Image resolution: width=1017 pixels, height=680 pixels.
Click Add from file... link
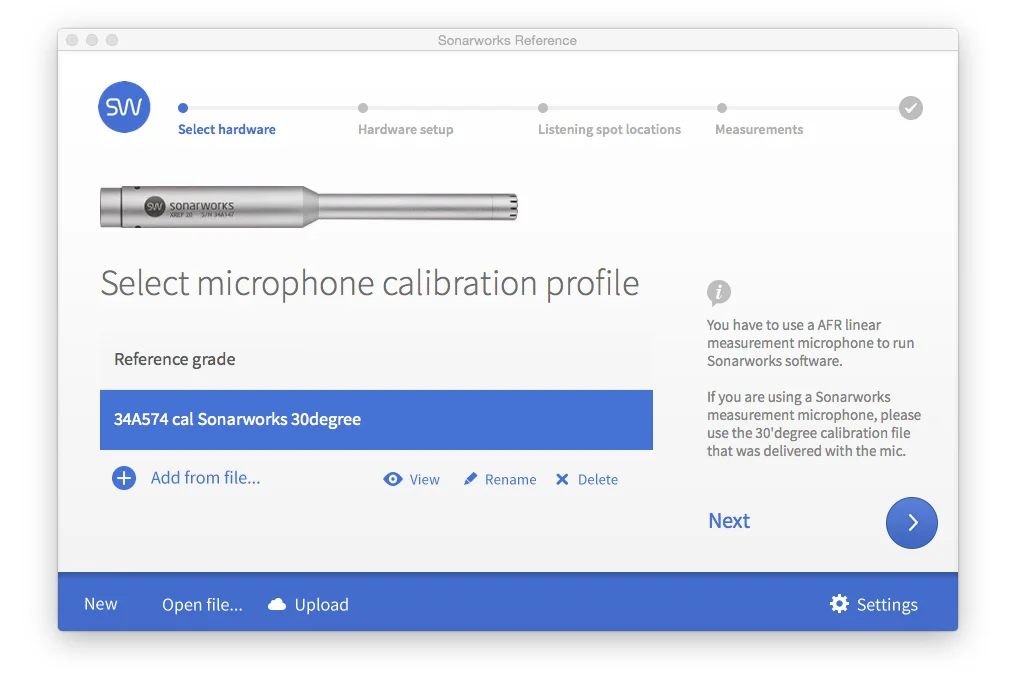click(x=206, y=478)
